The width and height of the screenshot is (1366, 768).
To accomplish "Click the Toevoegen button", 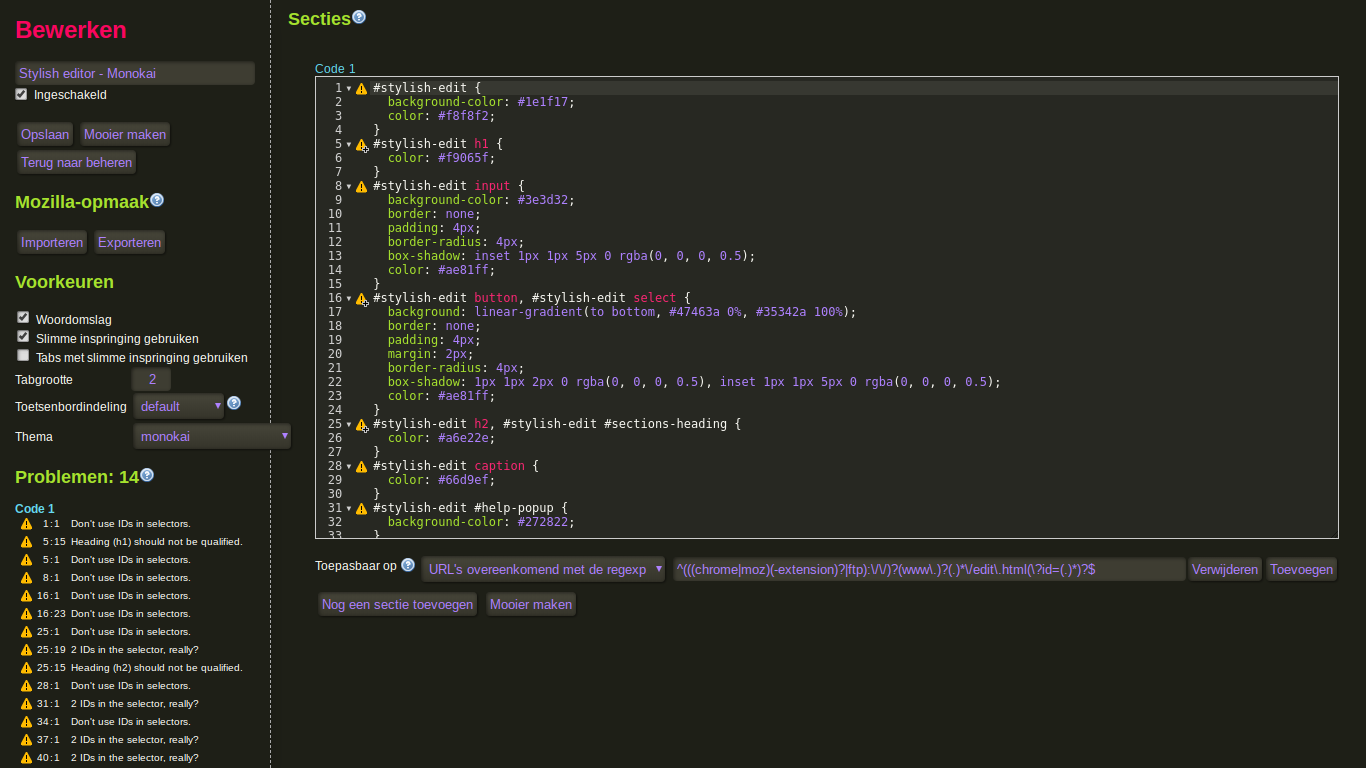I will [1301, 569].
